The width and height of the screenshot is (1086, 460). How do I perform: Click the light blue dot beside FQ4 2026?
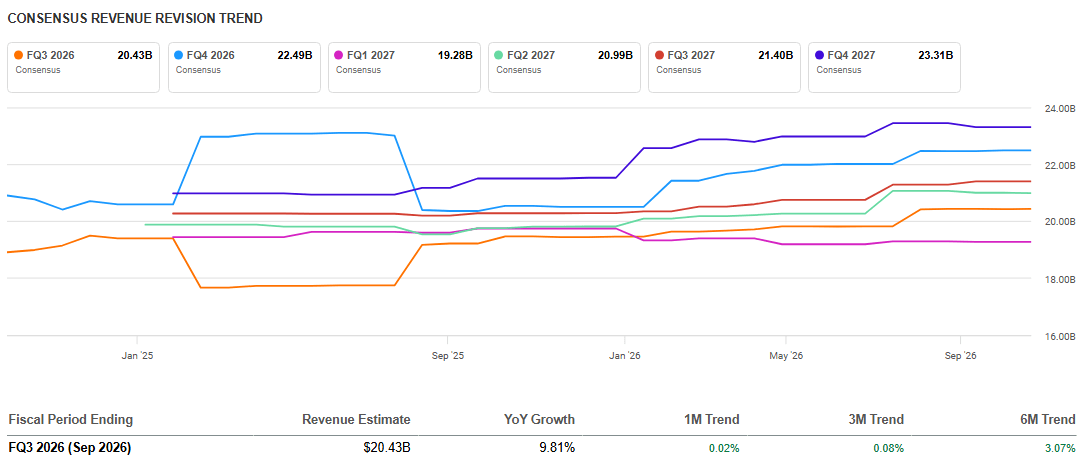179,56
